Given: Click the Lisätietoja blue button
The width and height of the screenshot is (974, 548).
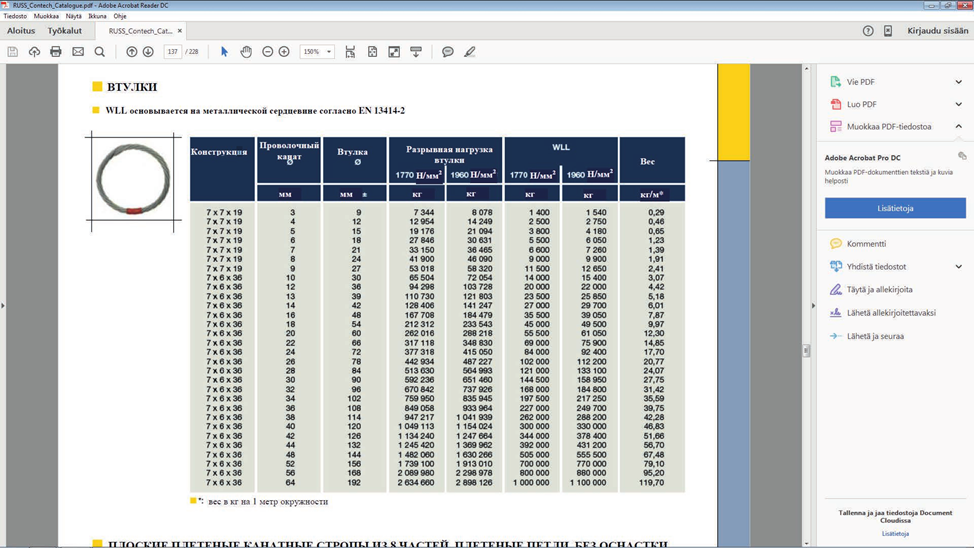Looking at the screenshot, I should tap(895, 208).
